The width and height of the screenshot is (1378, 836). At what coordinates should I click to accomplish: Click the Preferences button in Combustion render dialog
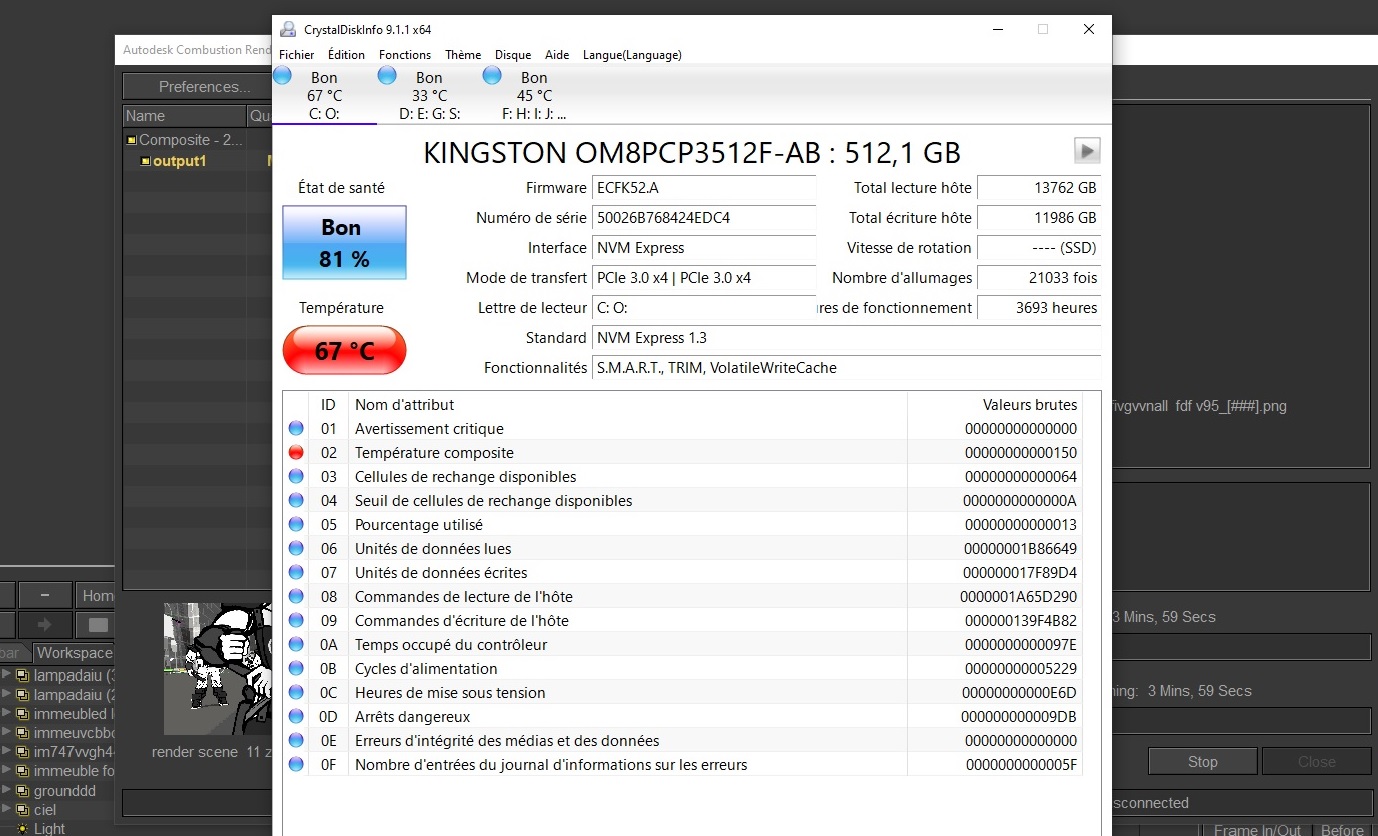197,87
